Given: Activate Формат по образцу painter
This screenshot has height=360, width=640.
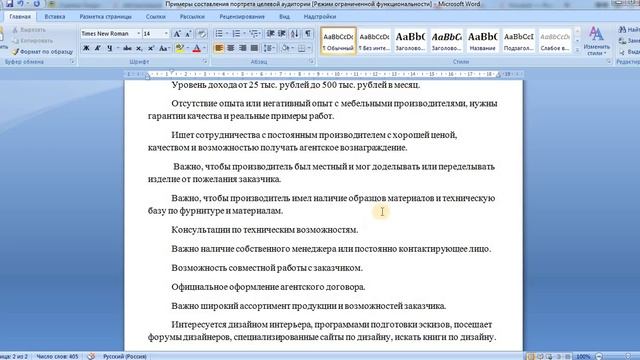Looking at the screenshot, I should click(x=42, y=52).
